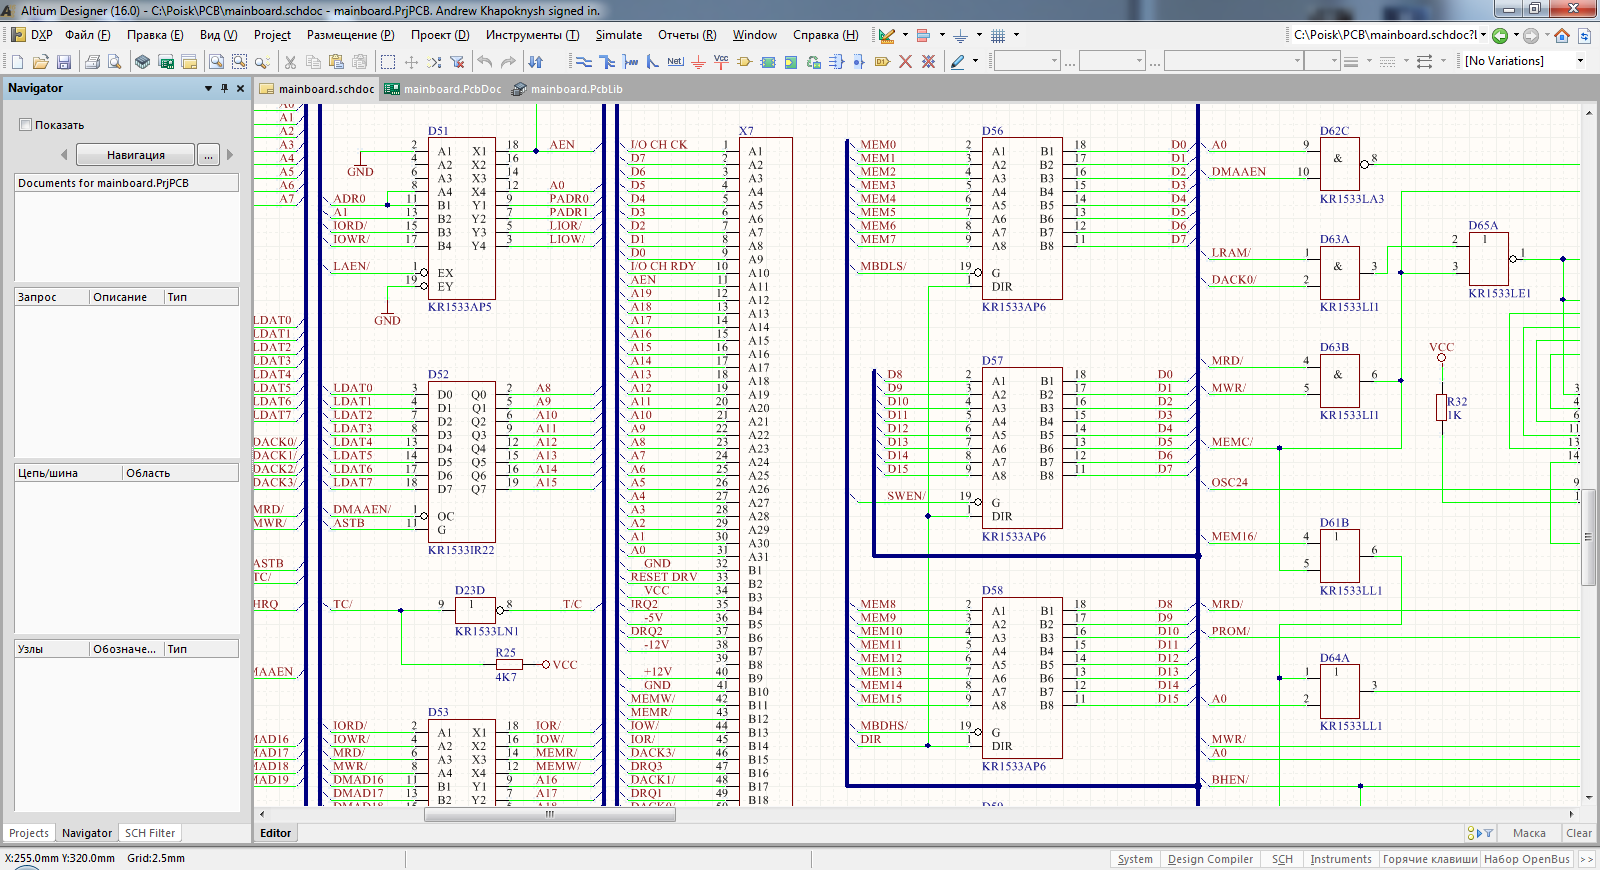Toggle the Navigator panel pin
Screen dimensions: 1600x870
point(224,88)
